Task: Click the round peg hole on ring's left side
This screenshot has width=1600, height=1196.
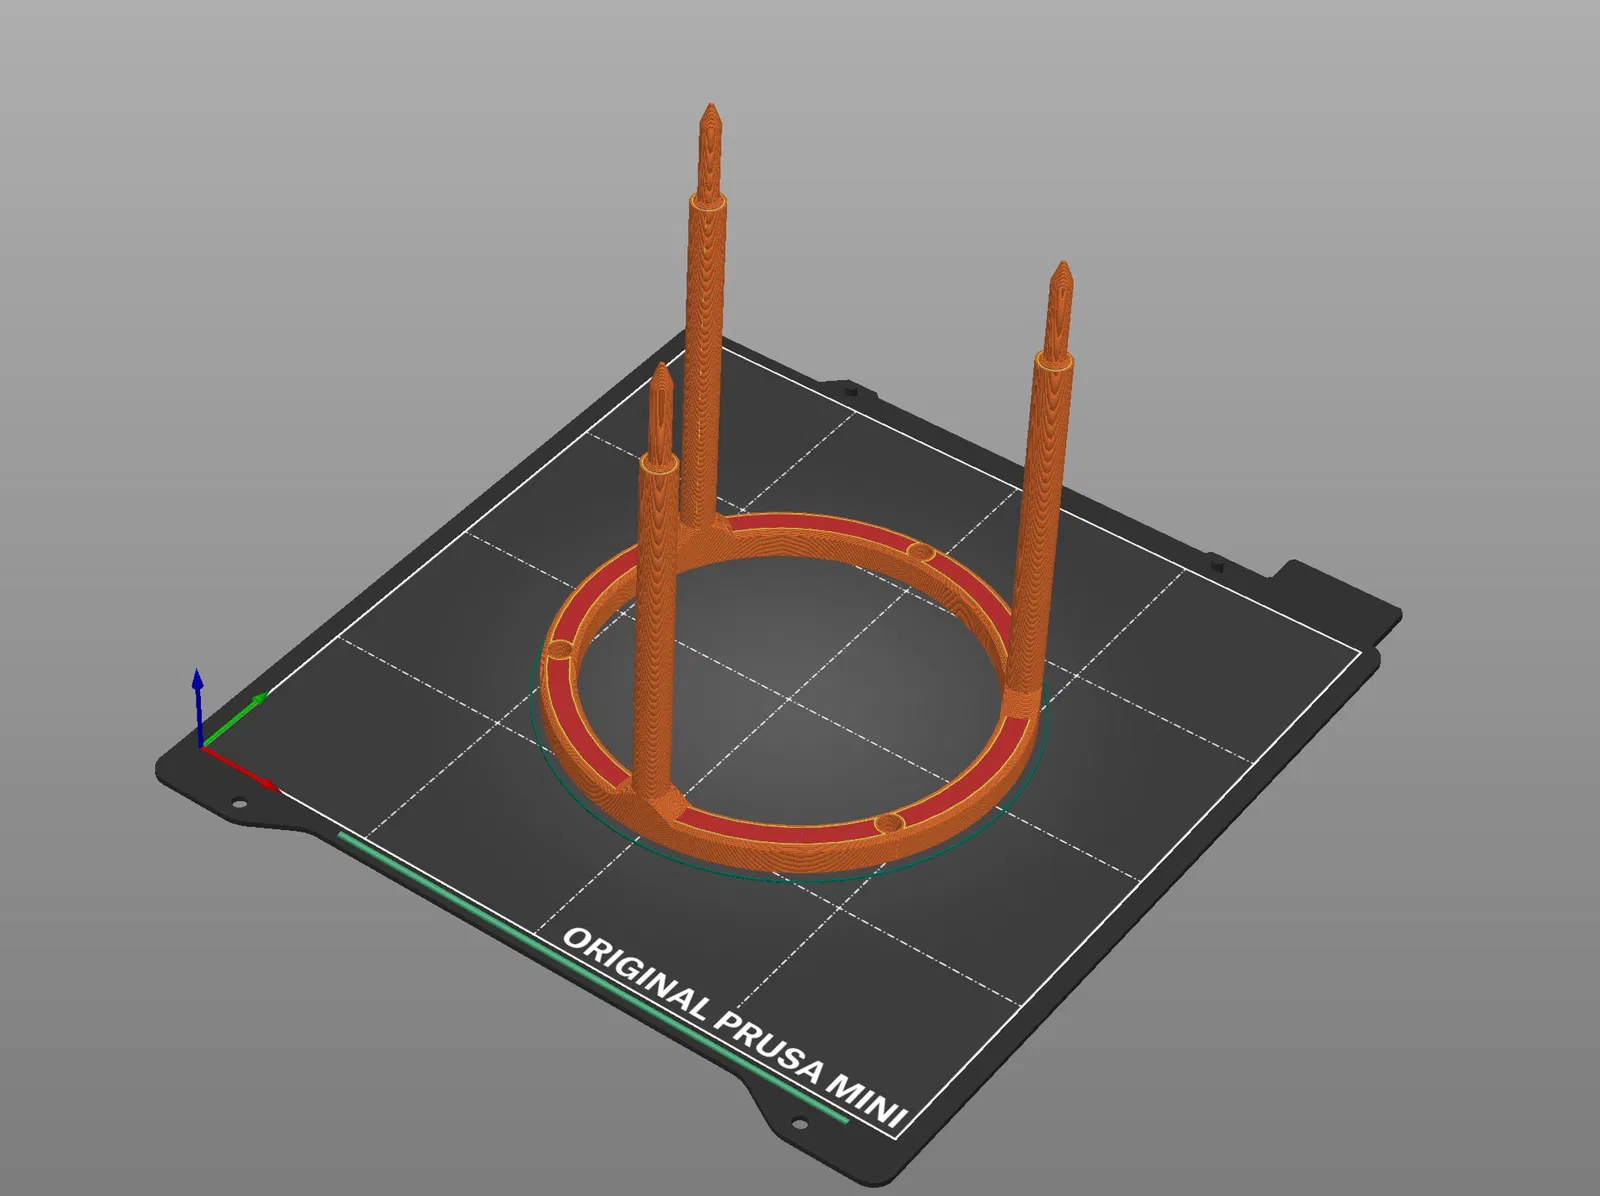Action: [557, 650]
